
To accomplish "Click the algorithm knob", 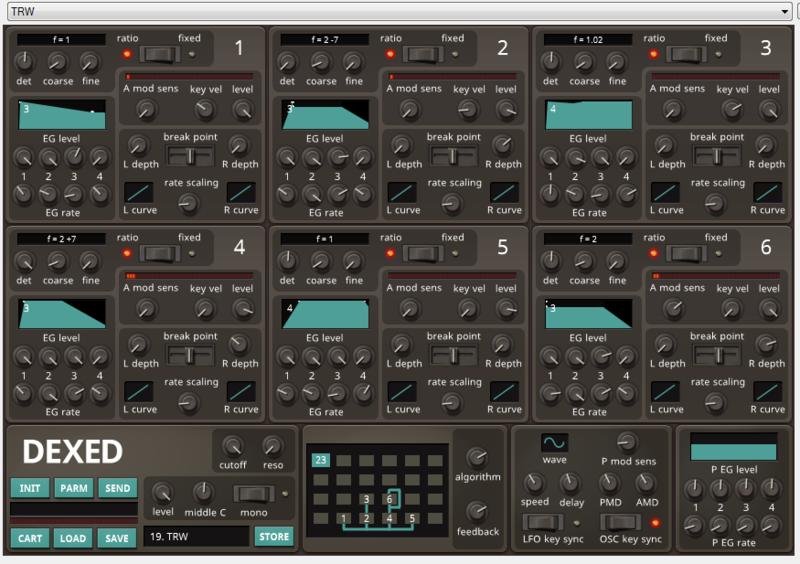I will (477, 457).
